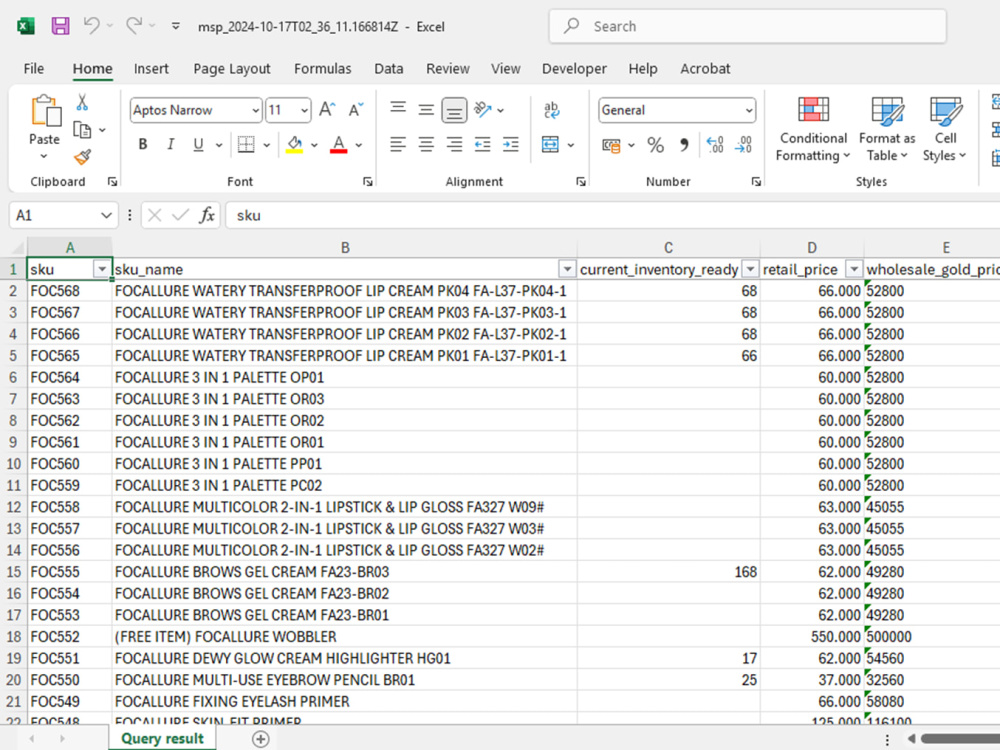Increase indent in cell
Image resolution: width=1000 pixels, height=750 pixels.
pyautogui.click(x=511, y=145)
